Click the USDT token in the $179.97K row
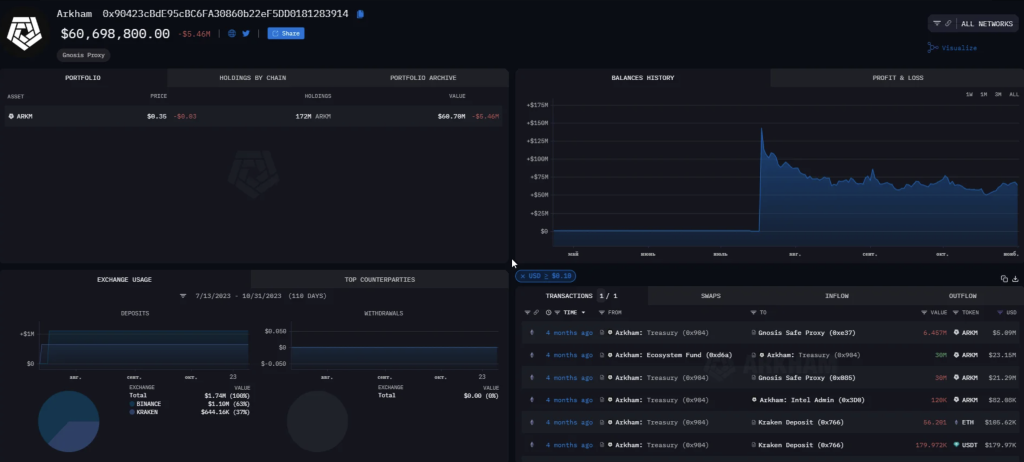The height and width of the screenshot is (462, 1024). click(x=965, y=445)
